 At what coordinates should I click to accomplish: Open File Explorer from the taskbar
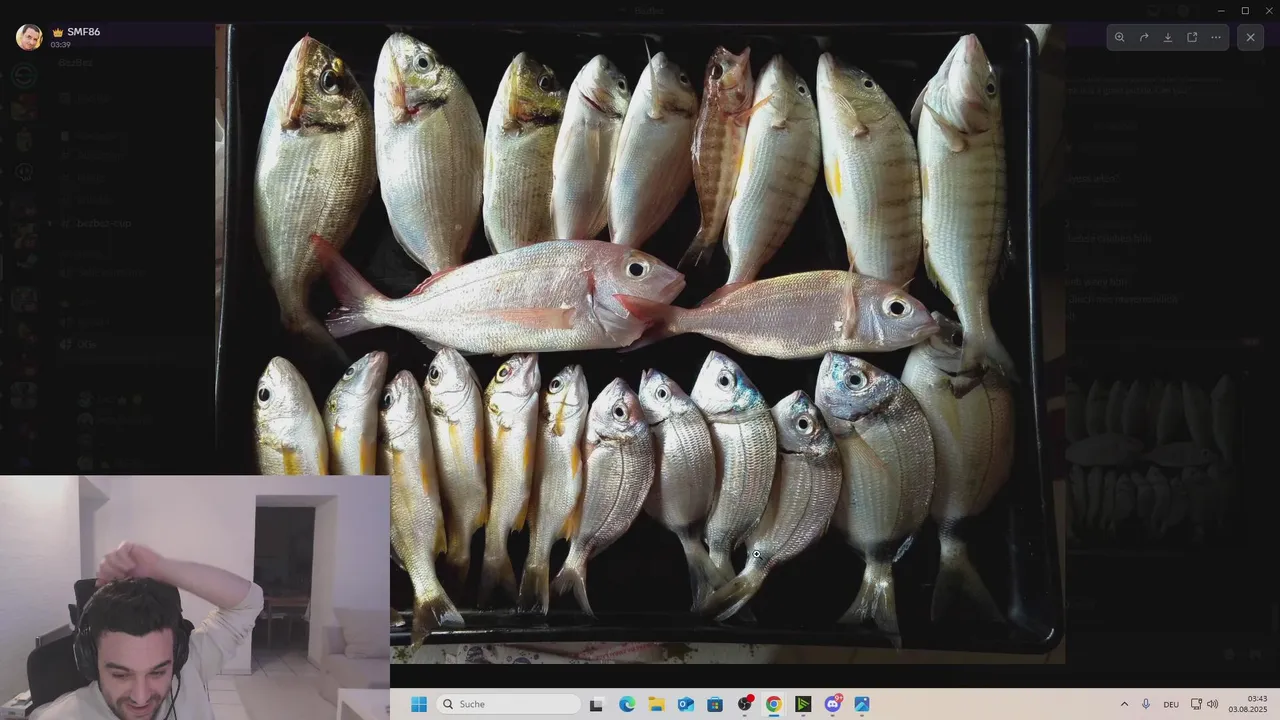[x=656, y=704]
